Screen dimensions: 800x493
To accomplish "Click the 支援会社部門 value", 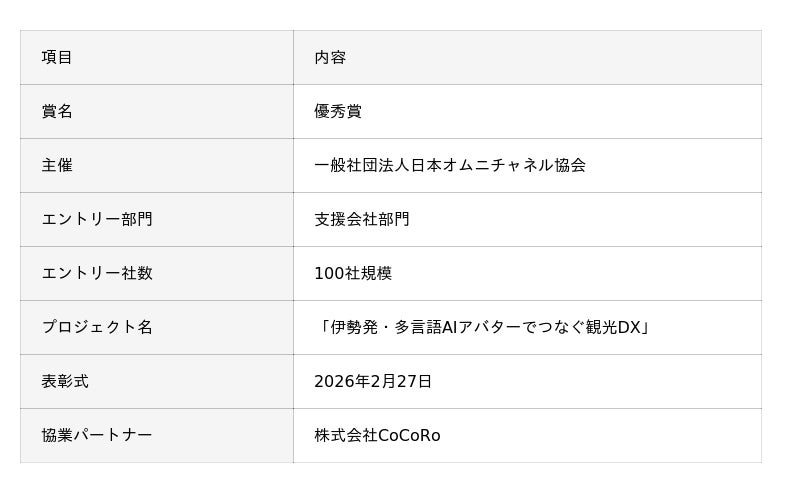I will 362,220.
